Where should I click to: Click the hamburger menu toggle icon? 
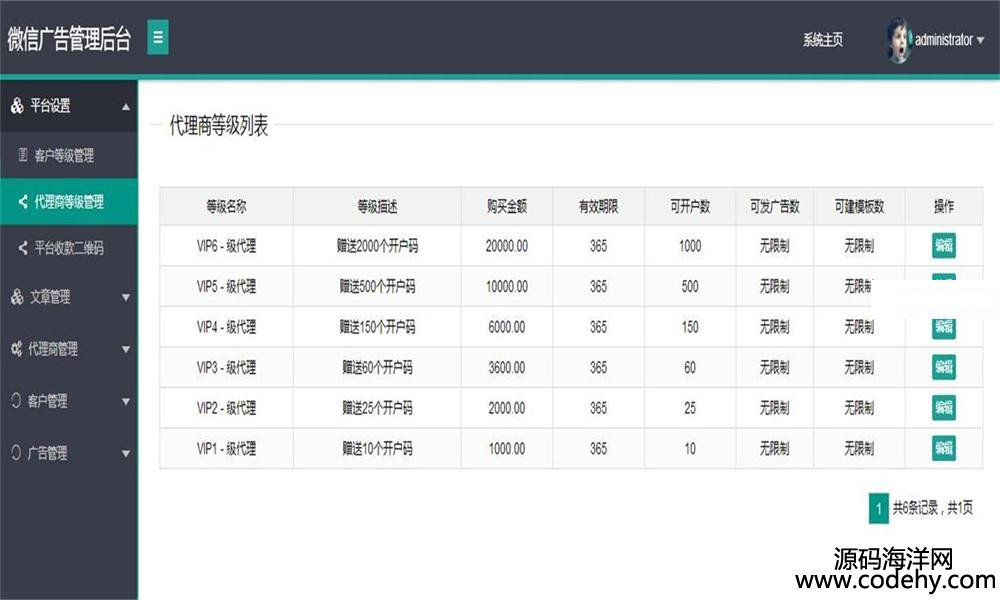coord(158,38)
